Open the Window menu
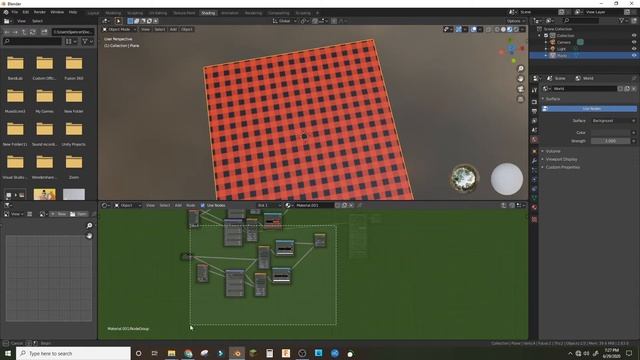The height and width of the screenshot is (360, 640). pyautogui.click(x=57, y=12)
